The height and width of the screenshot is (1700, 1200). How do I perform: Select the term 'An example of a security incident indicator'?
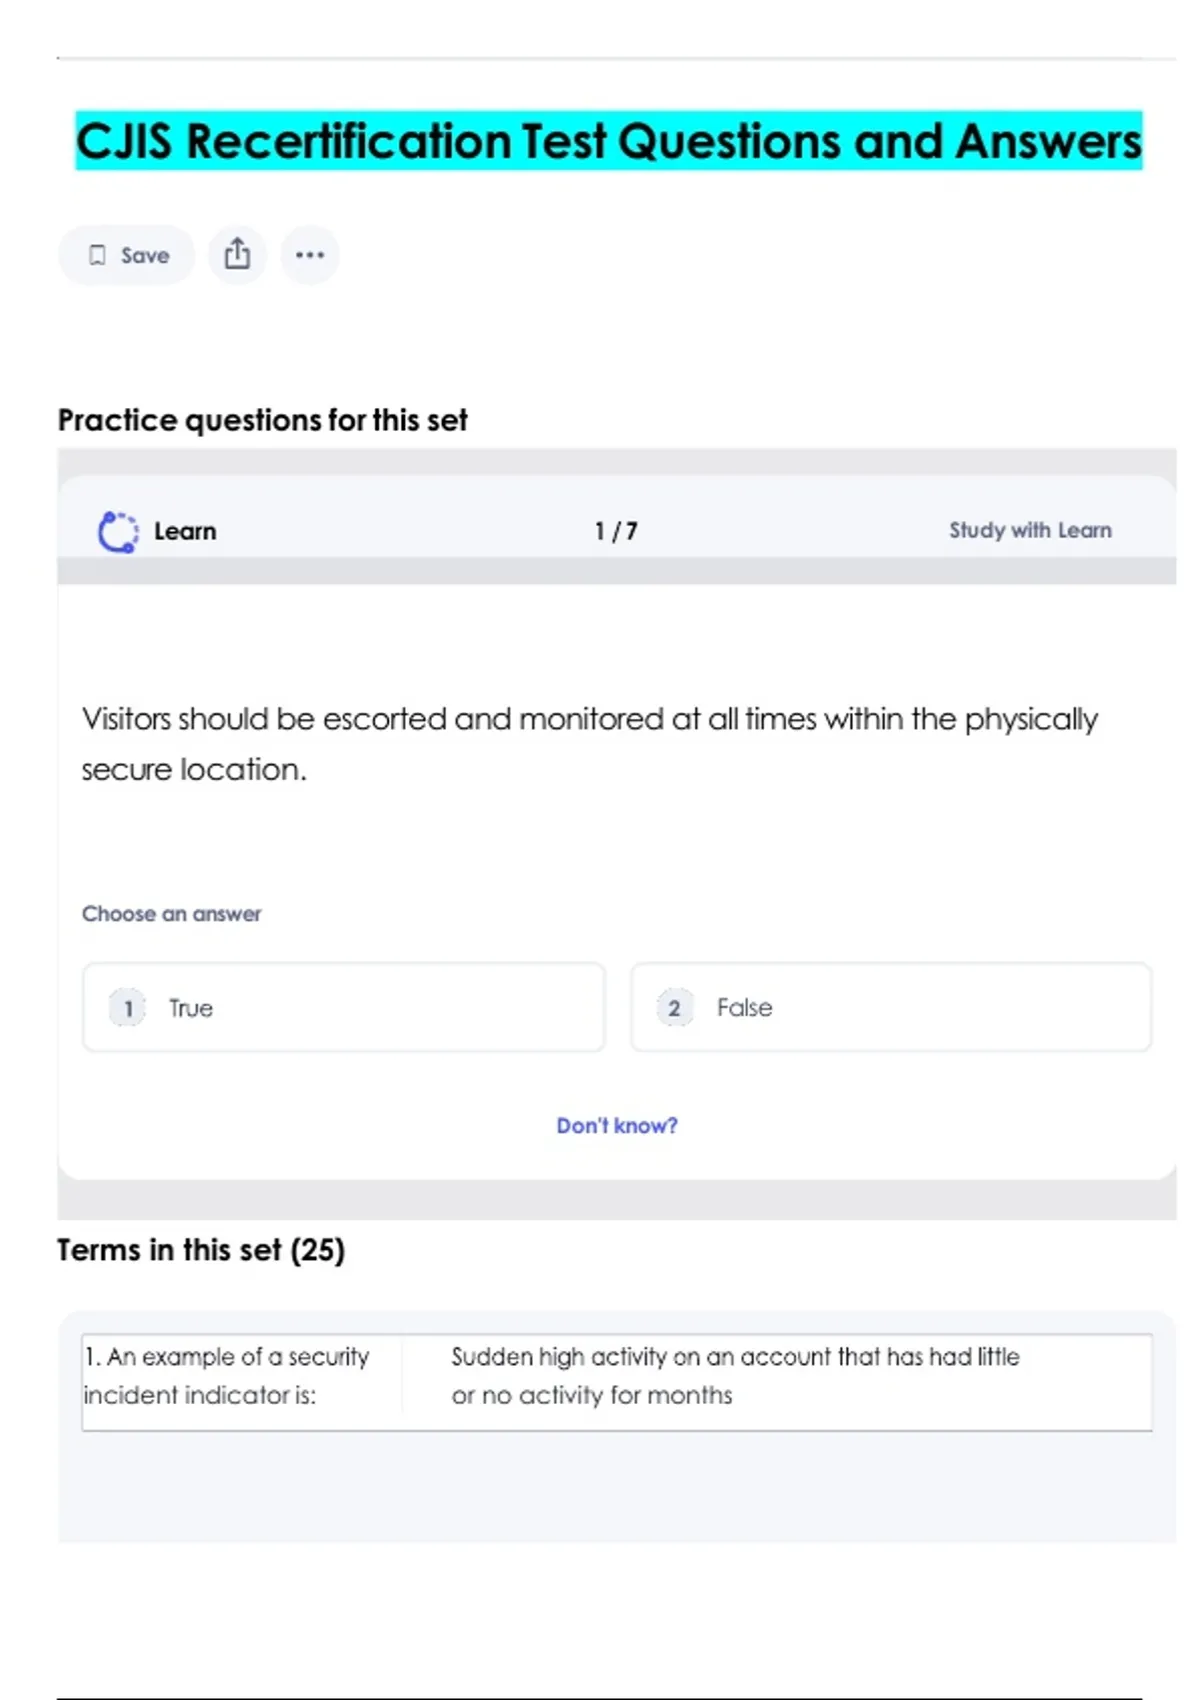[227, 1376]
